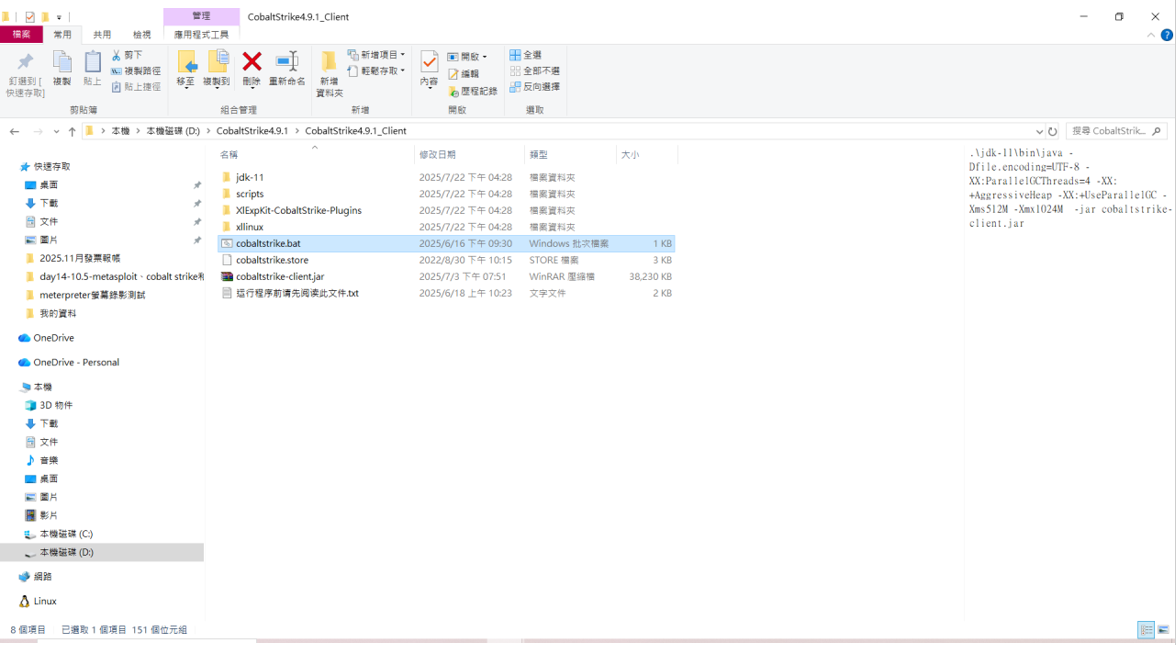Select the scripts folder

(446, 194)
